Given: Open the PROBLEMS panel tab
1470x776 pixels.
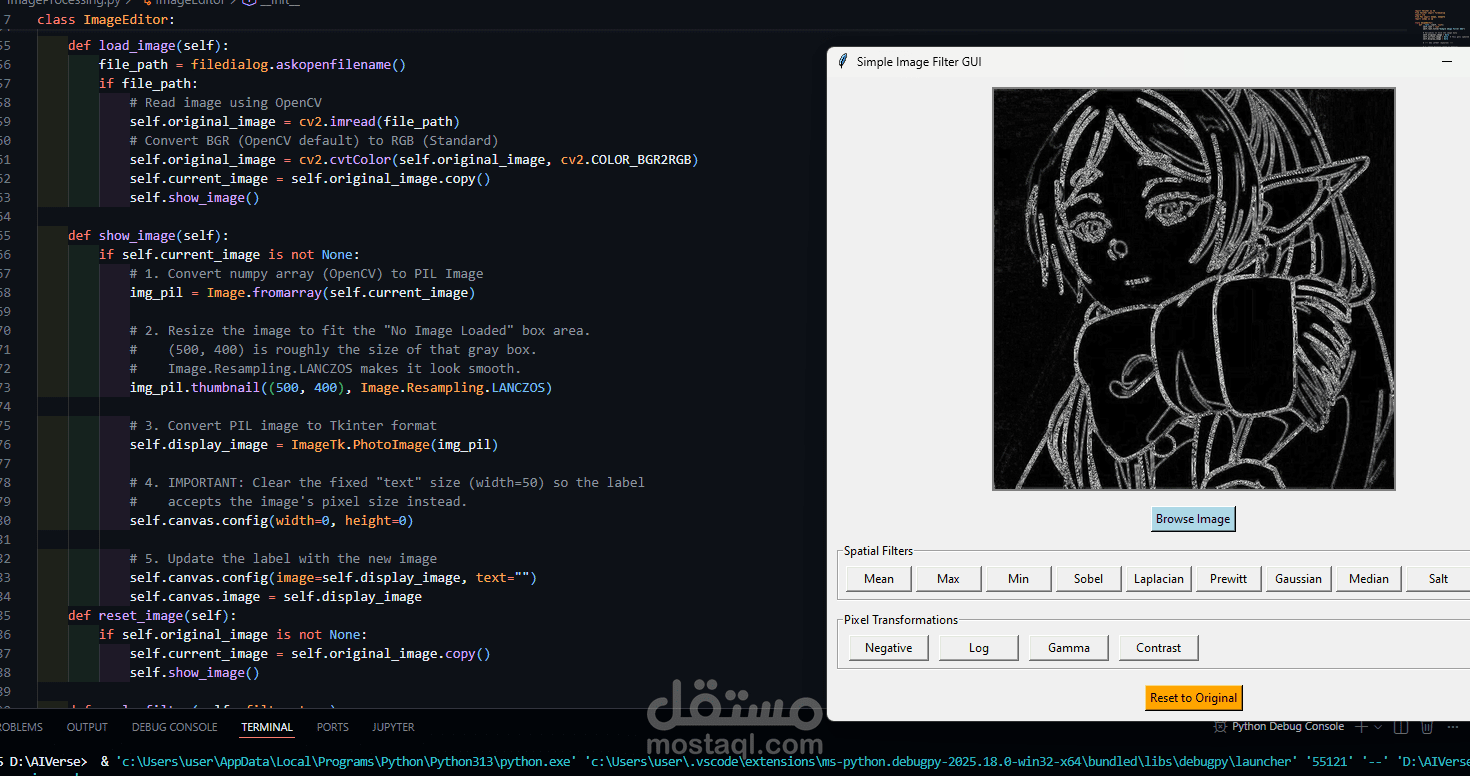Looking at the screenshot, I should [x=19, y=727].
